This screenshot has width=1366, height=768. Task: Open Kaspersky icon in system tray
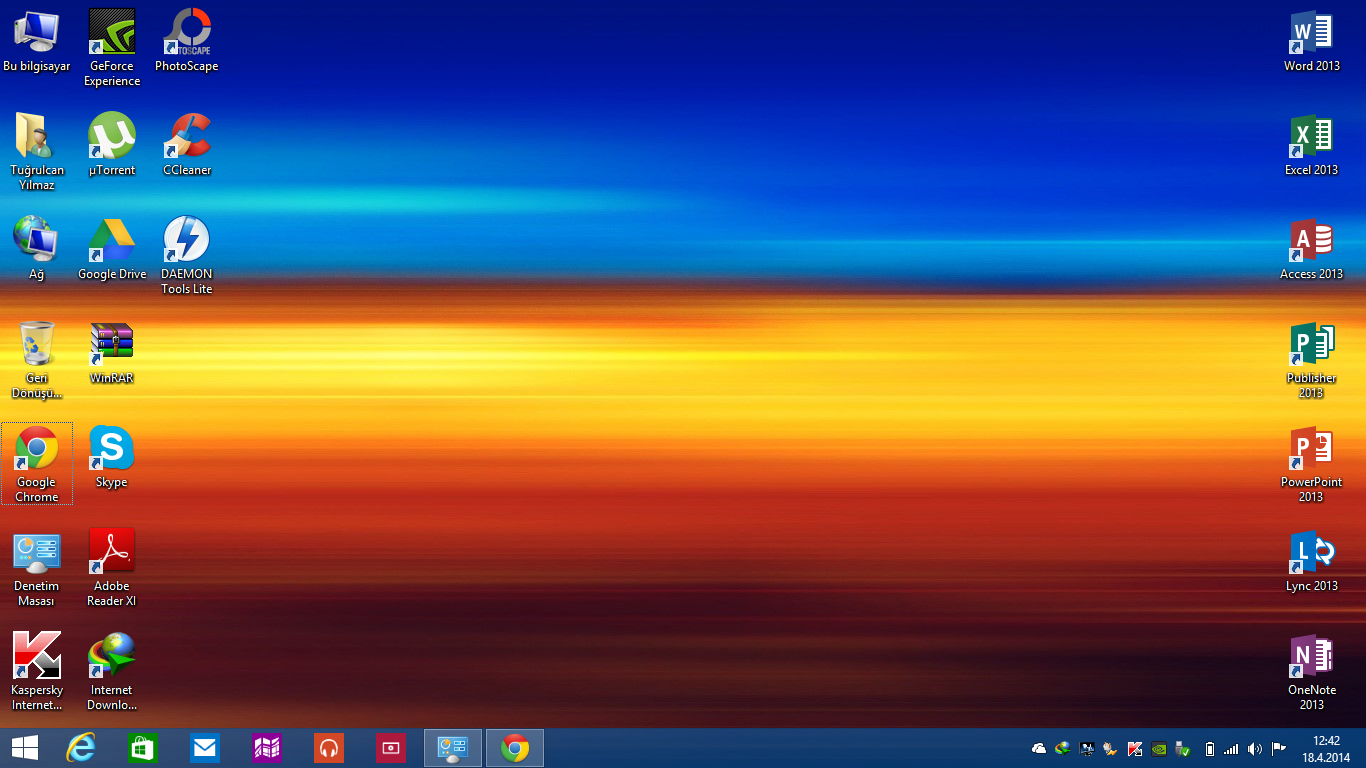pyautogui.click(x=1135, y=748)
